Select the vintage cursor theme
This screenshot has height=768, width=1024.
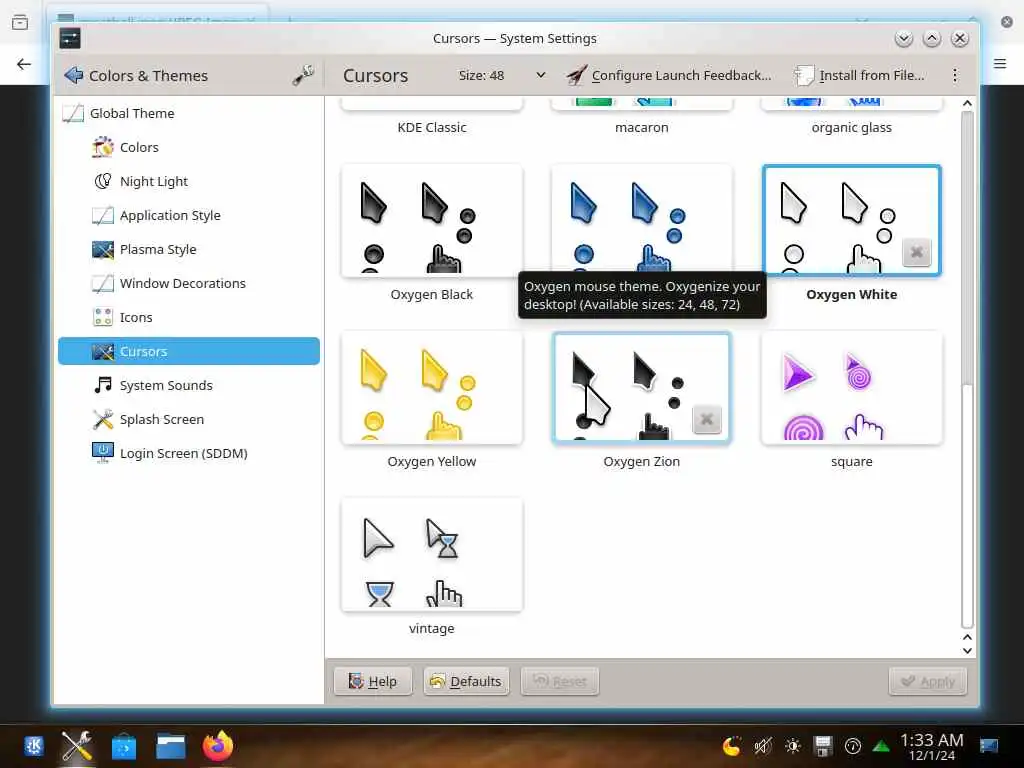point(432,555)
